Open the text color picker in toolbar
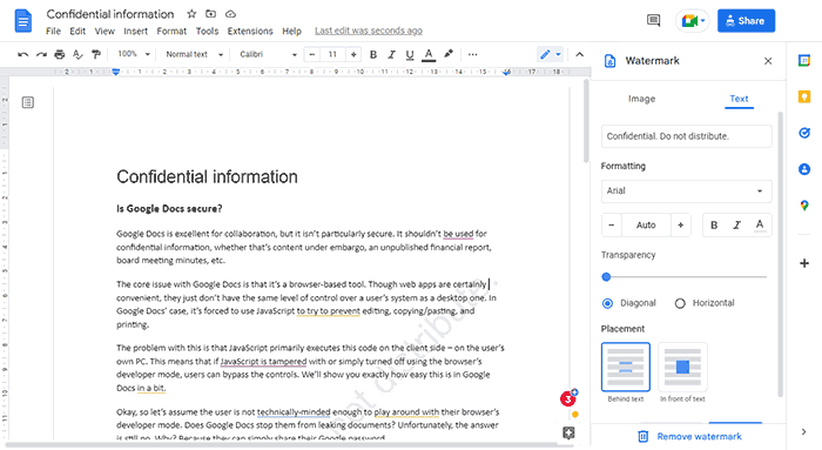The image size is (822, 450). (429, 55)
